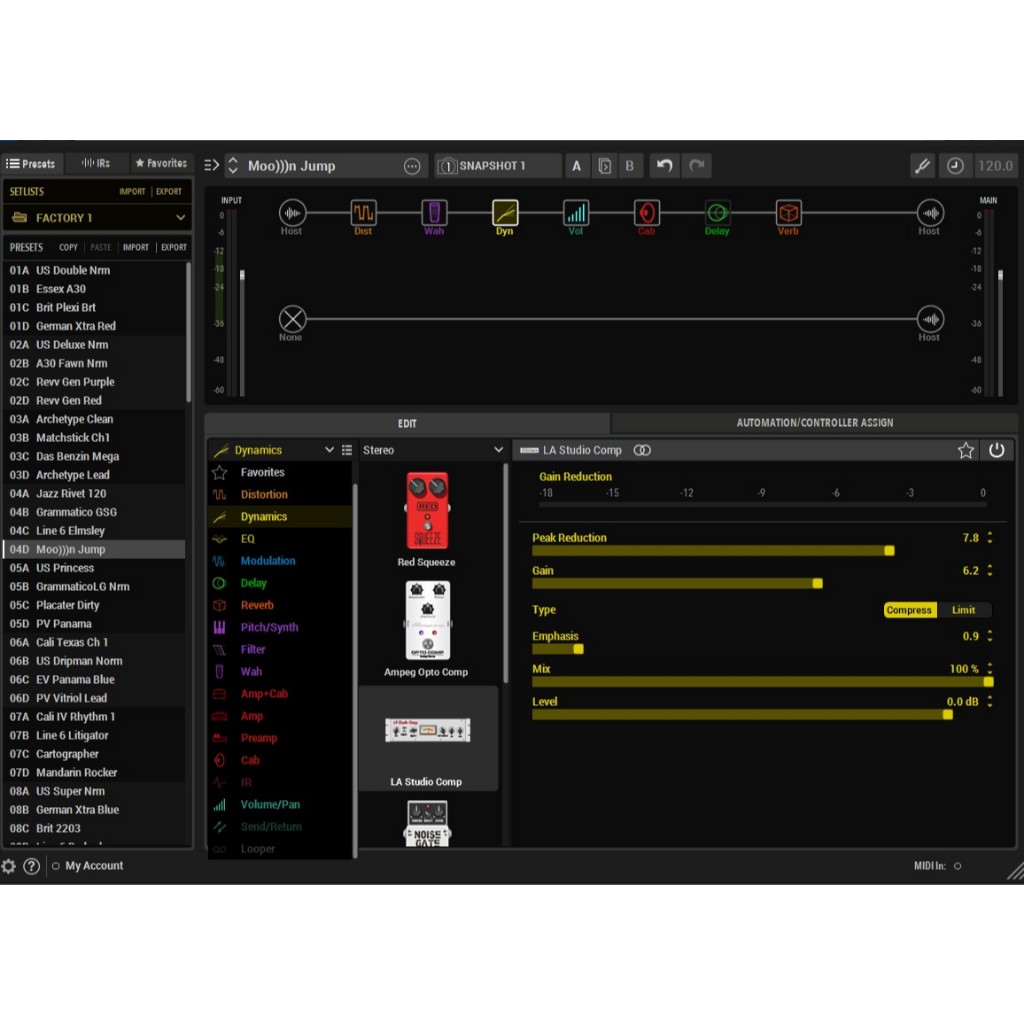Click the undo arrow icon
The image size is (1024, 1024).
664,166
